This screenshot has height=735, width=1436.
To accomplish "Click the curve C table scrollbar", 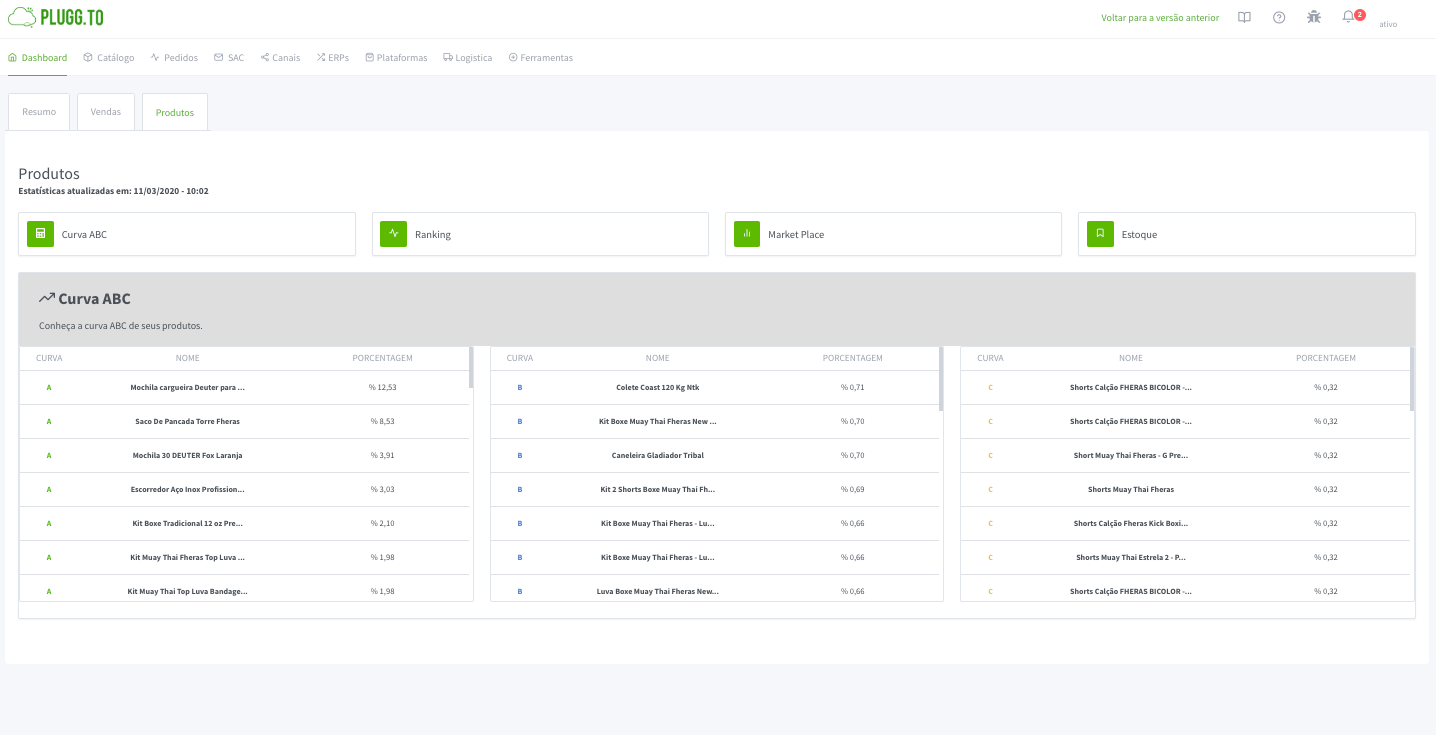I will click(1412, 379).
